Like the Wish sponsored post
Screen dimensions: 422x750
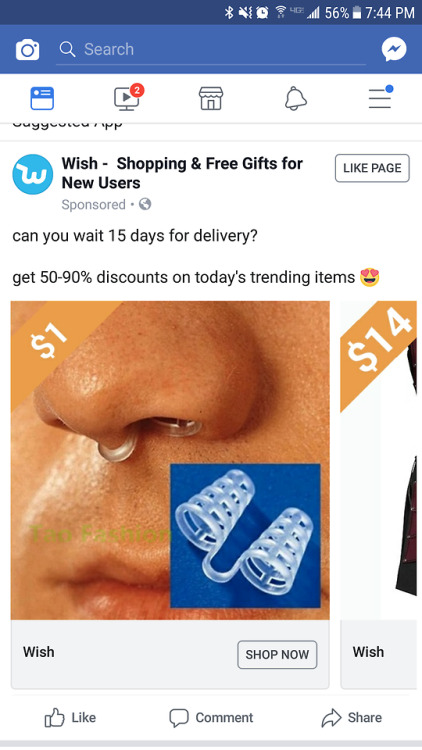[70, 717]
